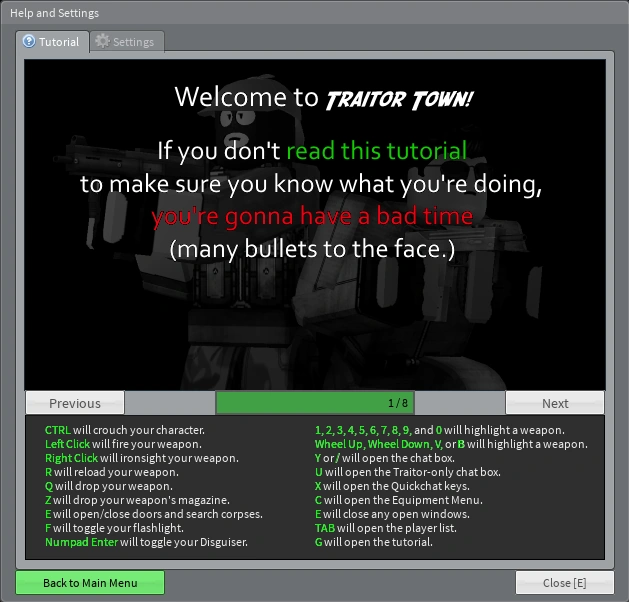Click the masked character tutorial image

315,225
